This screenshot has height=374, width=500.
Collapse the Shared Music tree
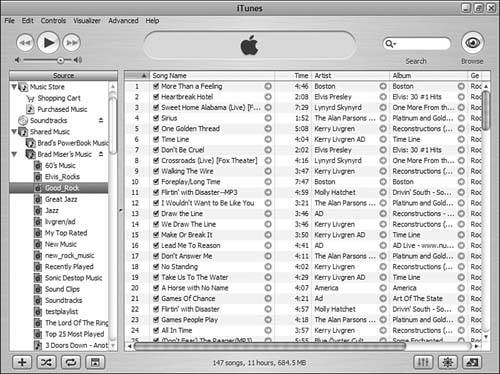[x=14, y=132]
